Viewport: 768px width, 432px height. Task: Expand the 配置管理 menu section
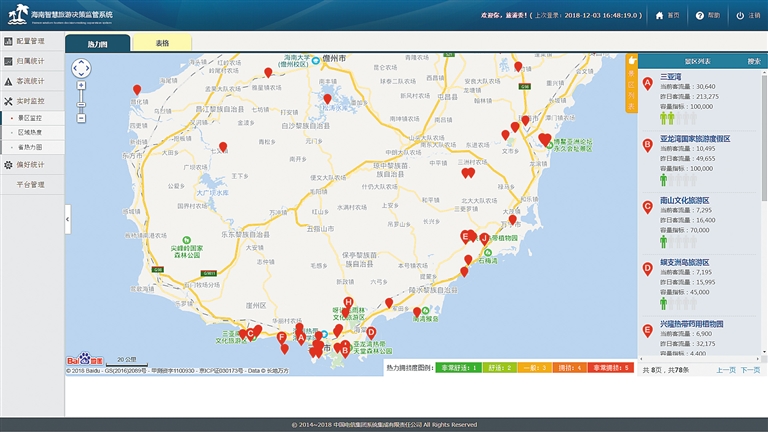point(30,41)
